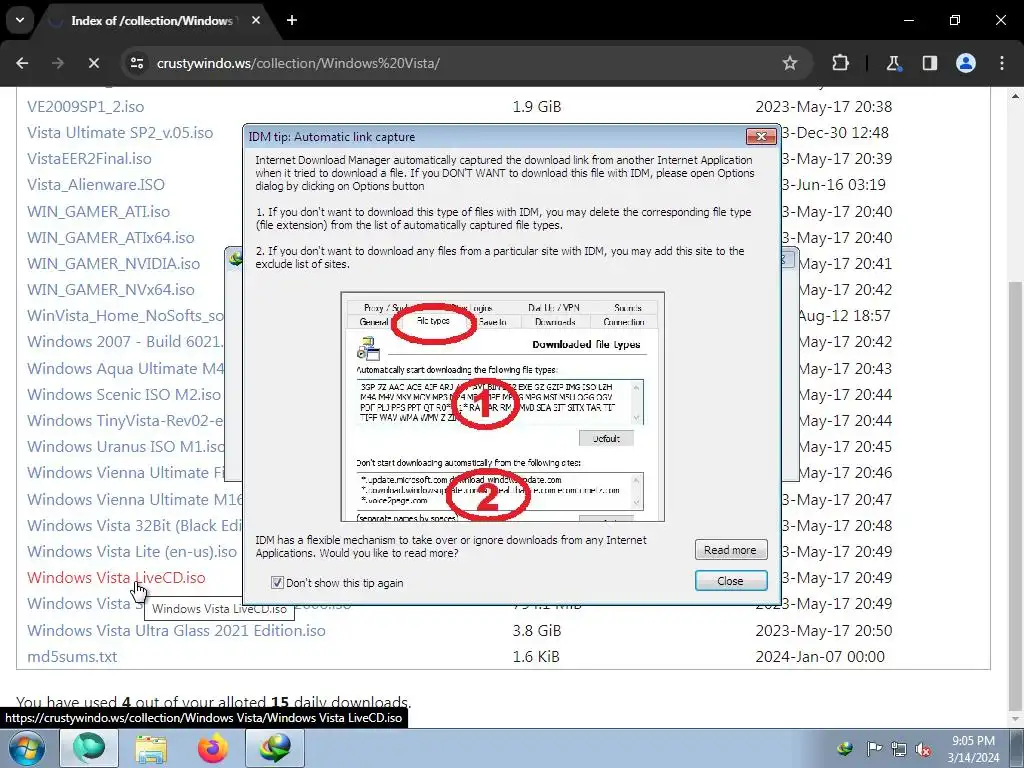1024x768 pixels.
Task: Bookmark this page with the star icon
Action: point(790,63)
